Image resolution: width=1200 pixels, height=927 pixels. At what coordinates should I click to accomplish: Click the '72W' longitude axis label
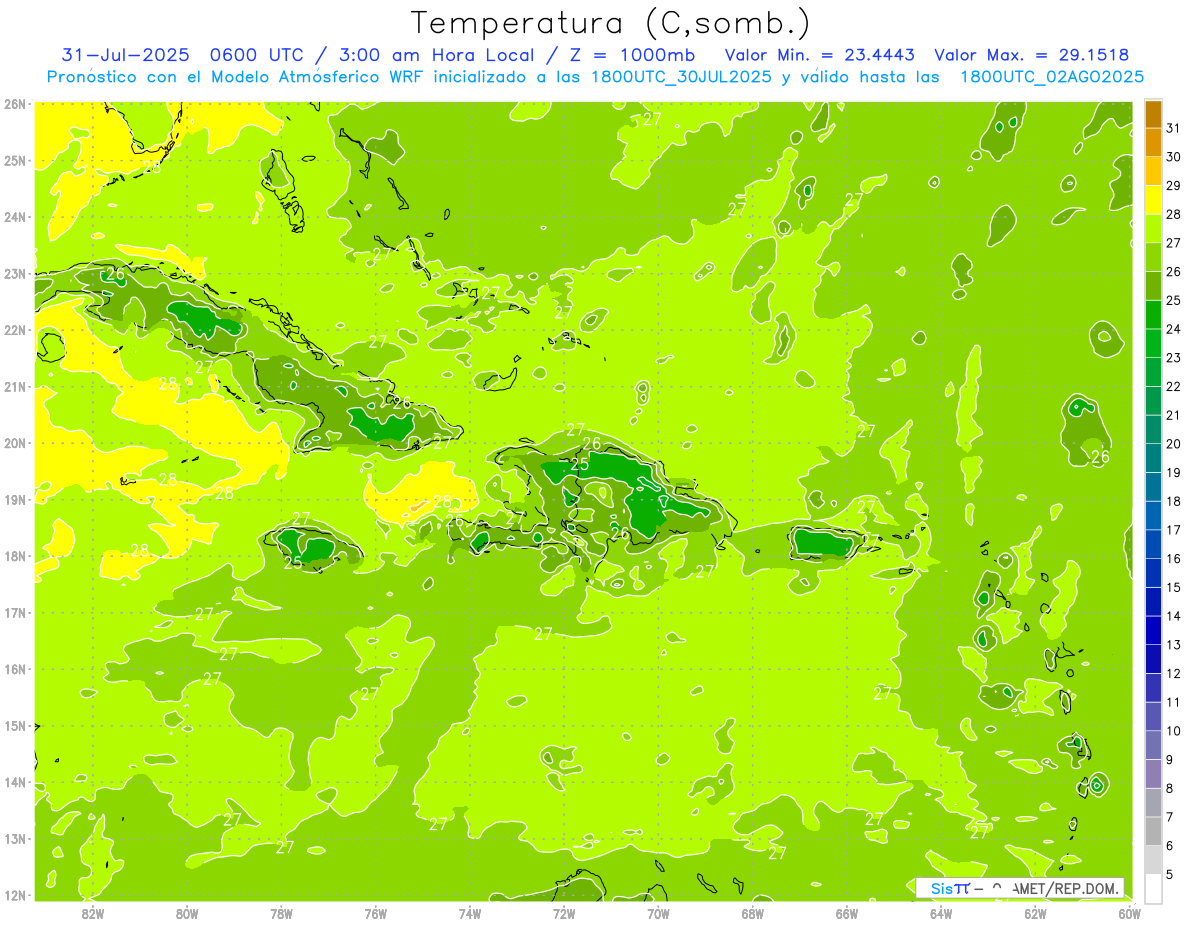coord(564,913)
